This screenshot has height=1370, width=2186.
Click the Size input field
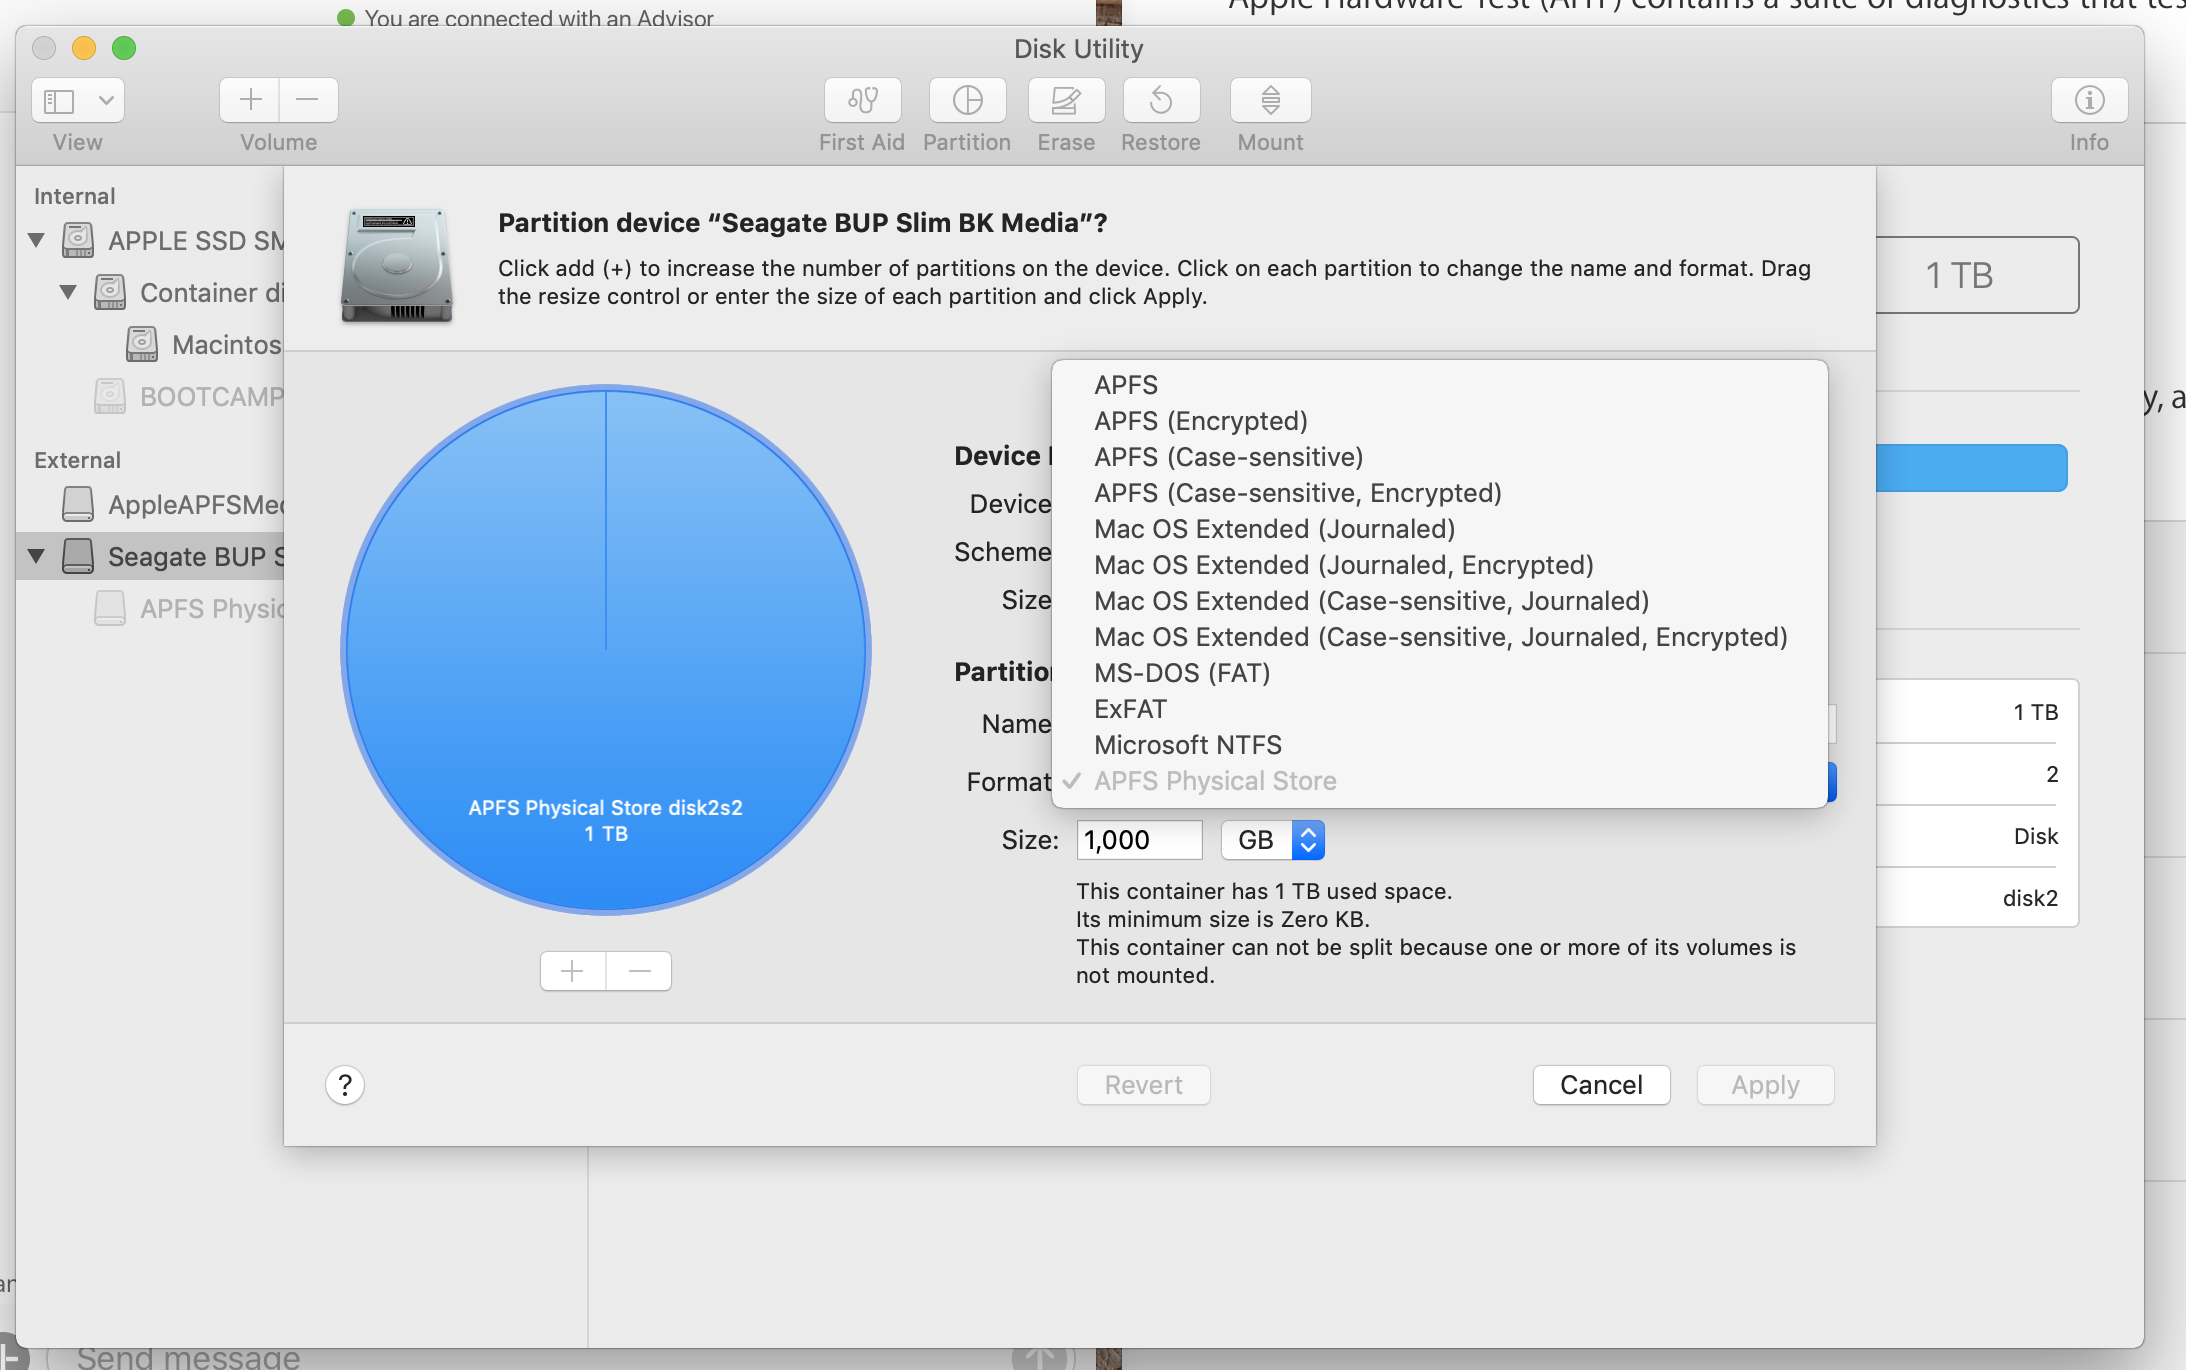pos(1138,840)
